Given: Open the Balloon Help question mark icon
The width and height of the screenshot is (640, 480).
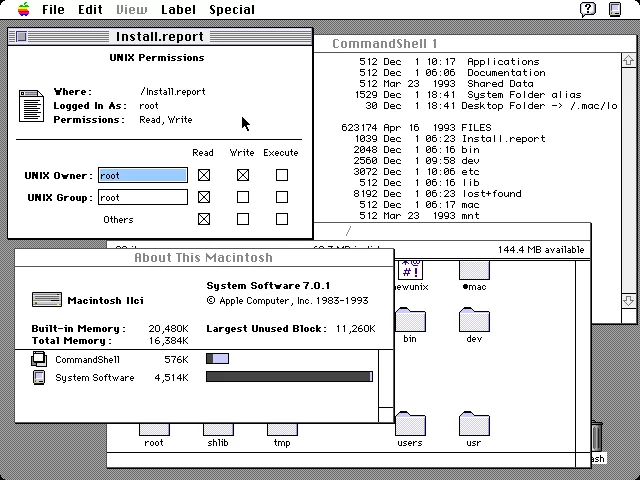Looking at the screenshot, I should point(588,9).
